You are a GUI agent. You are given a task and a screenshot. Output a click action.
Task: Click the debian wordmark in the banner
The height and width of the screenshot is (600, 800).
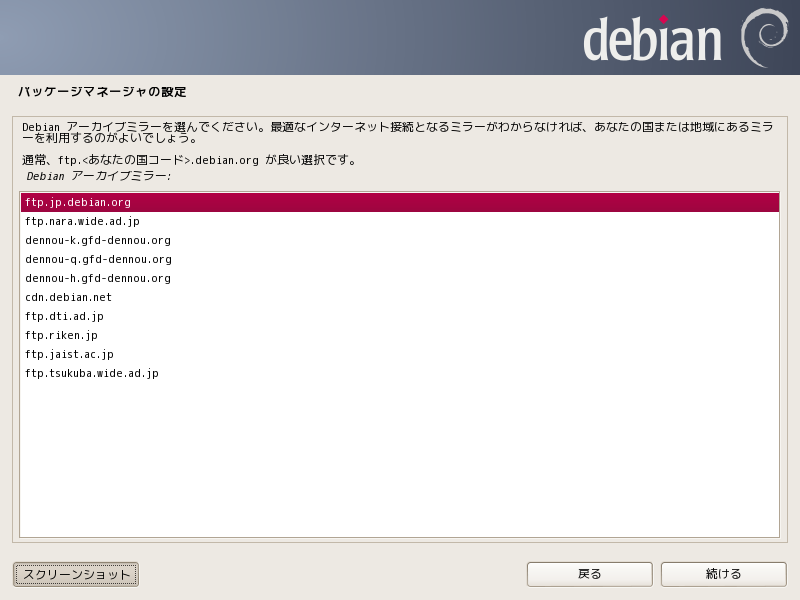click(x=652, y=40)
